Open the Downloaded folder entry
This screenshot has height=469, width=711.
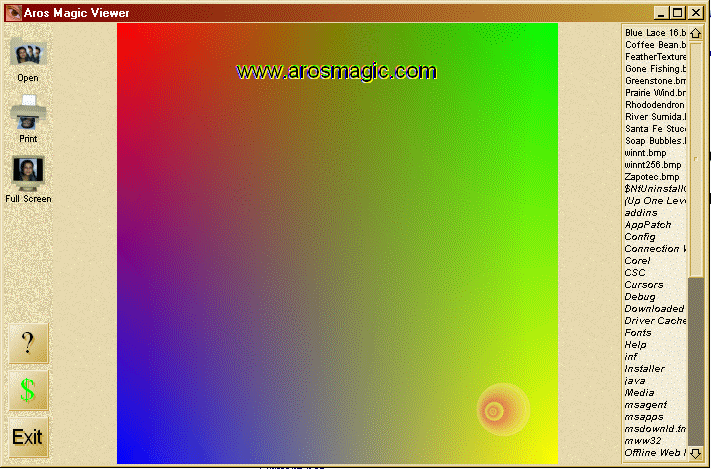[x=654, y=309]
